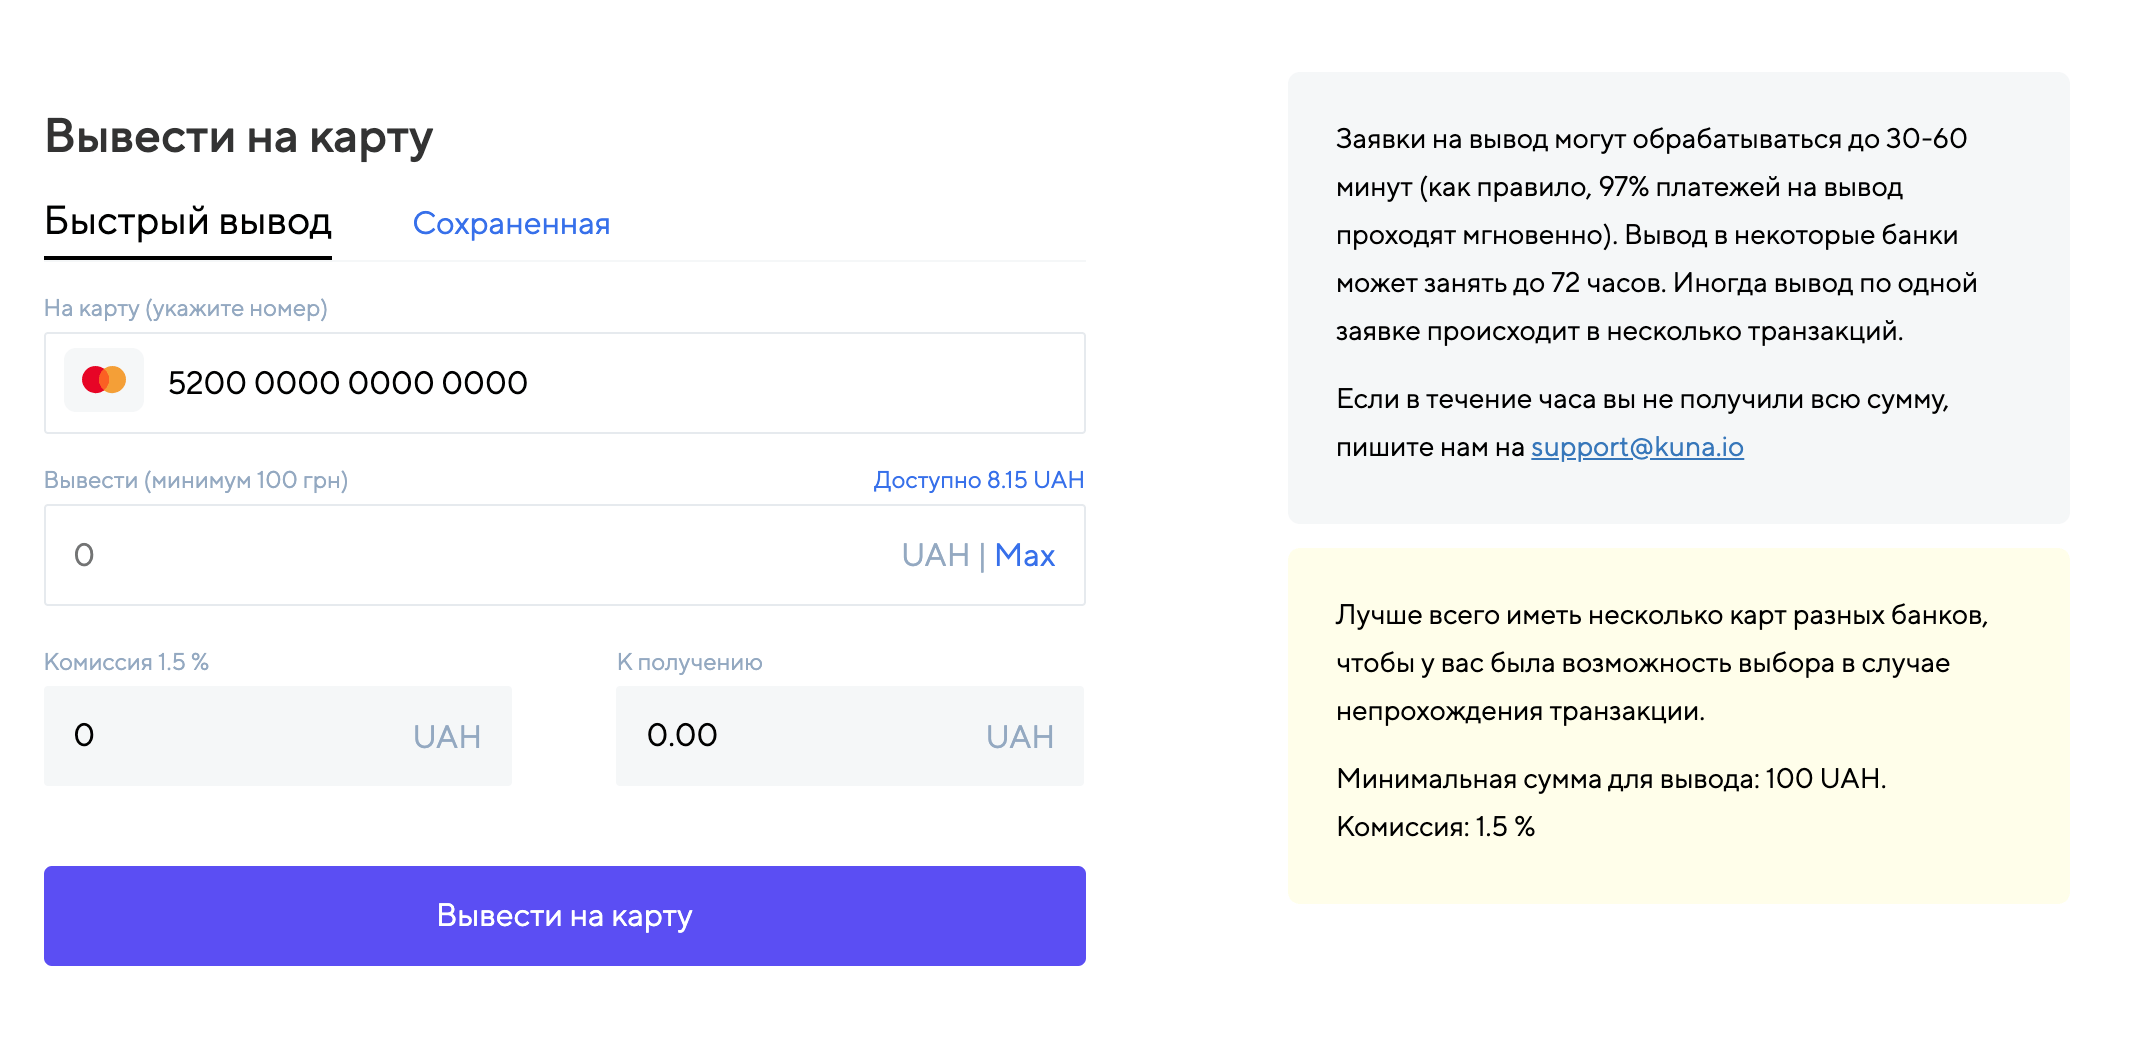Image resolution: width=2144 pixels, height=1062 pixels.
Task: Click UAH currency label beside Max
Action: [935, 555]
